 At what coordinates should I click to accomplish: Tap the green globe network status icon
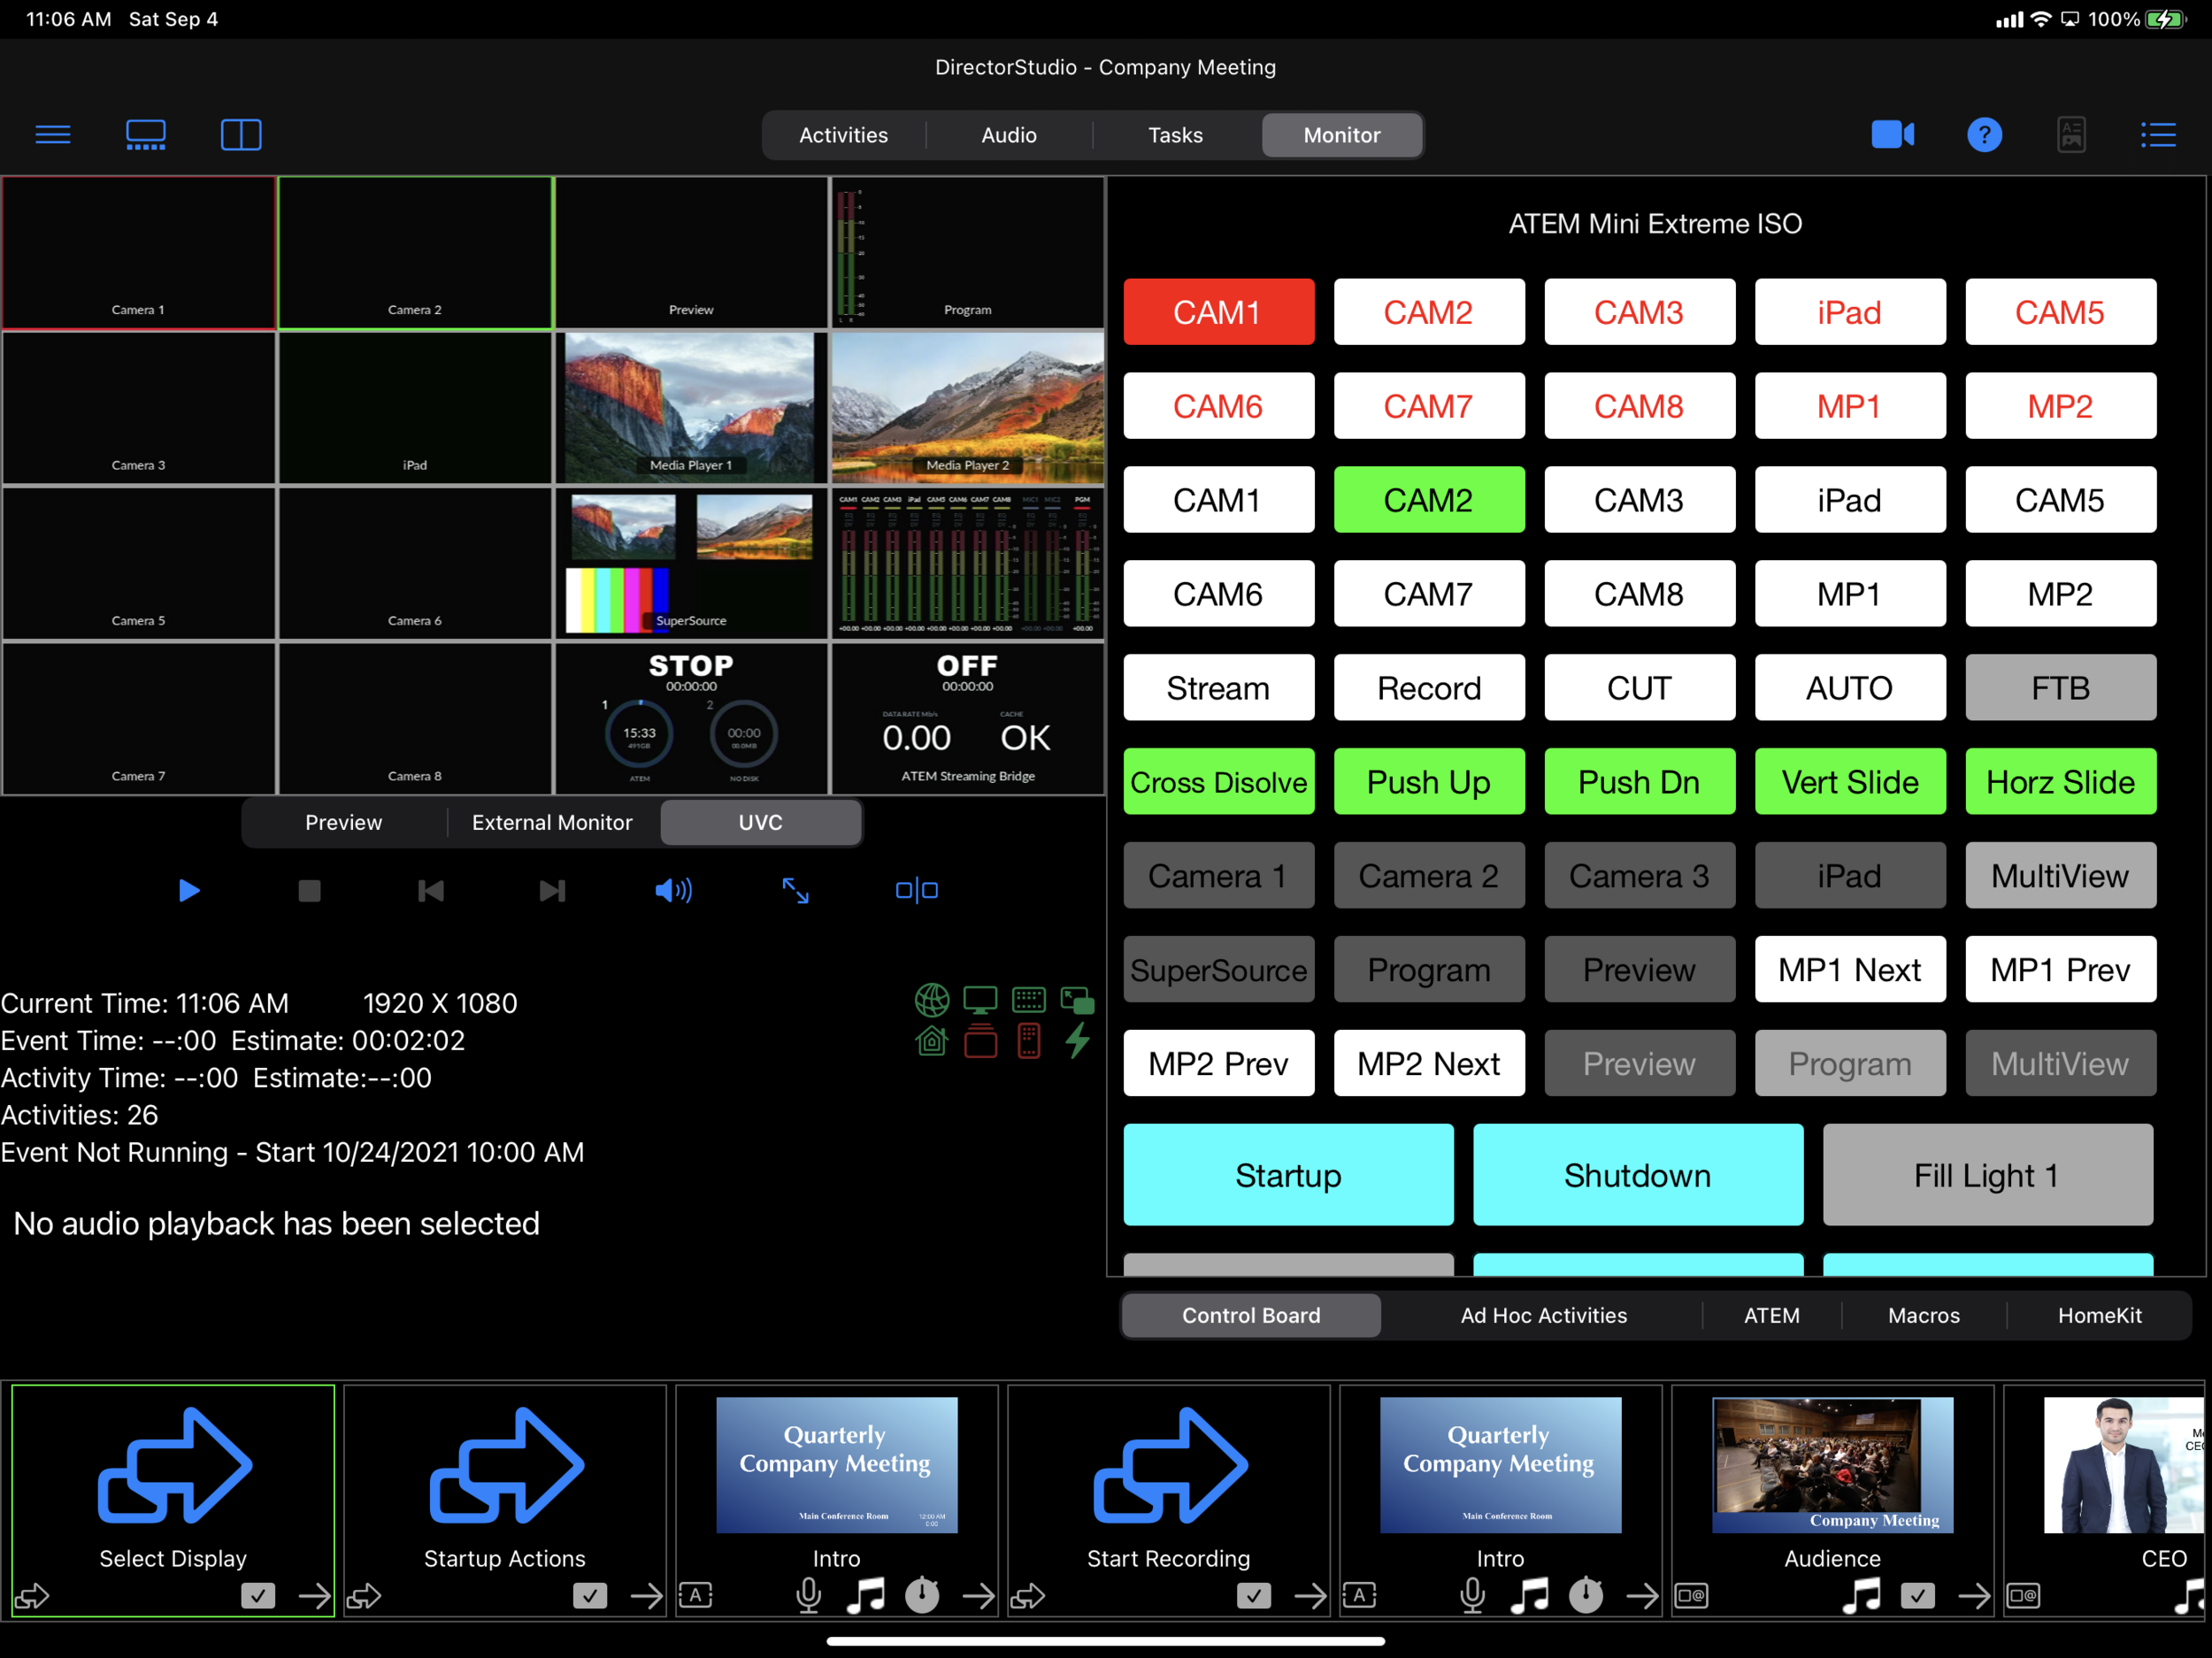[932, 999]
